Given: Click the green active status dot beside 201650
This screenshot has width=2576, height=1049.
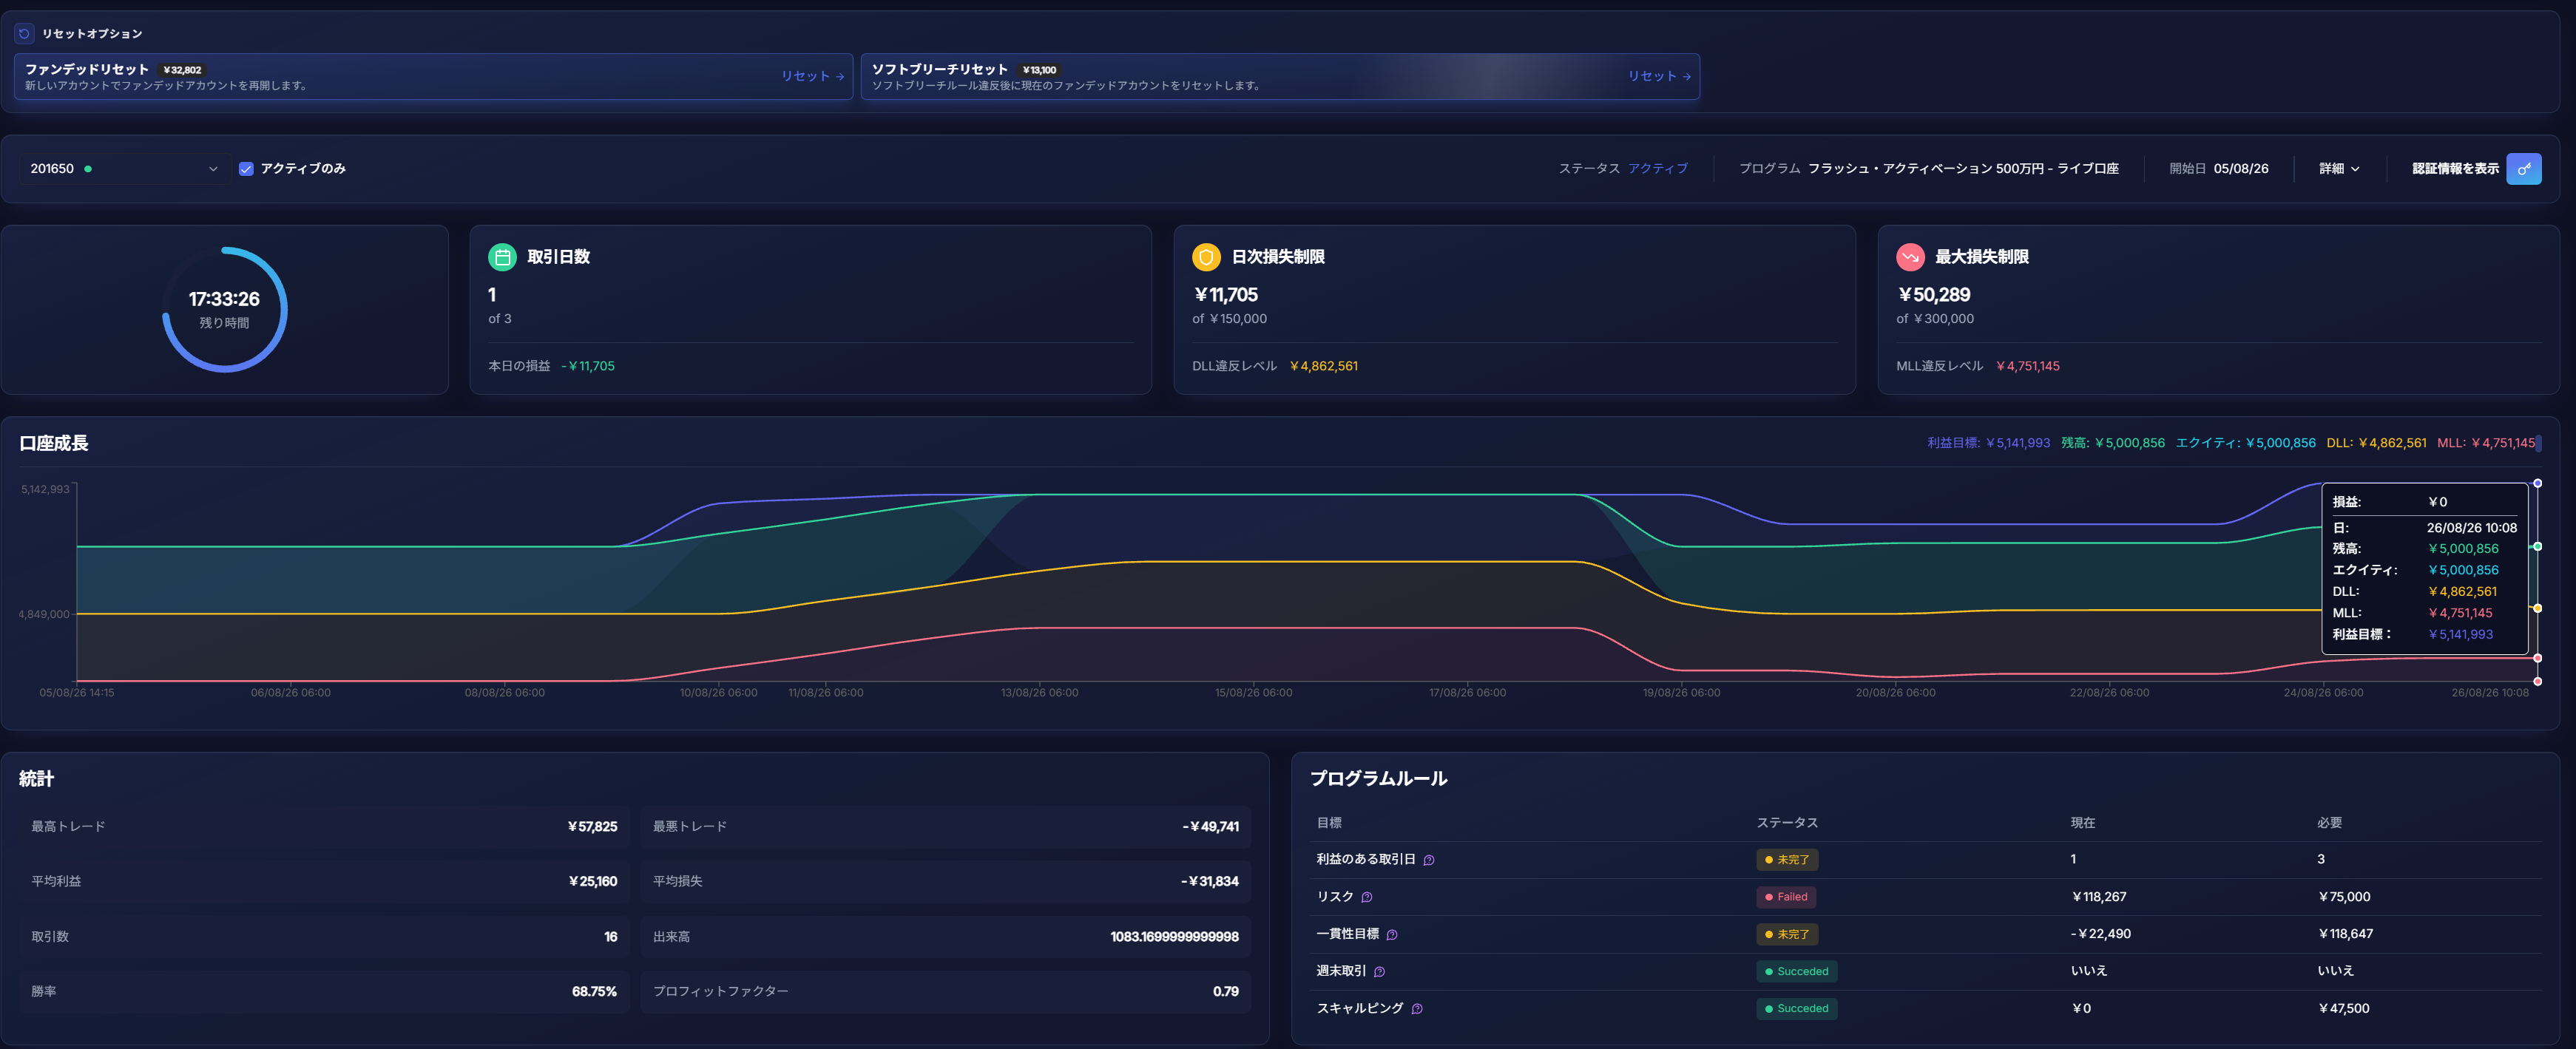Looking at the screenshot, I should coord(88,169).
